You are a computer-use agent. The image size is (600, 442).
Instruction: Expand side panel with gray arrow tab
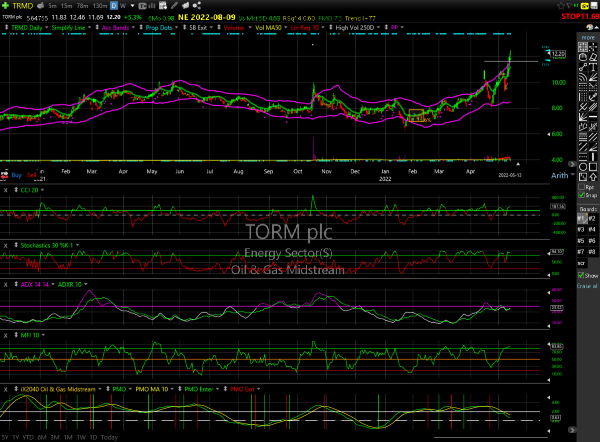point(572,164)
